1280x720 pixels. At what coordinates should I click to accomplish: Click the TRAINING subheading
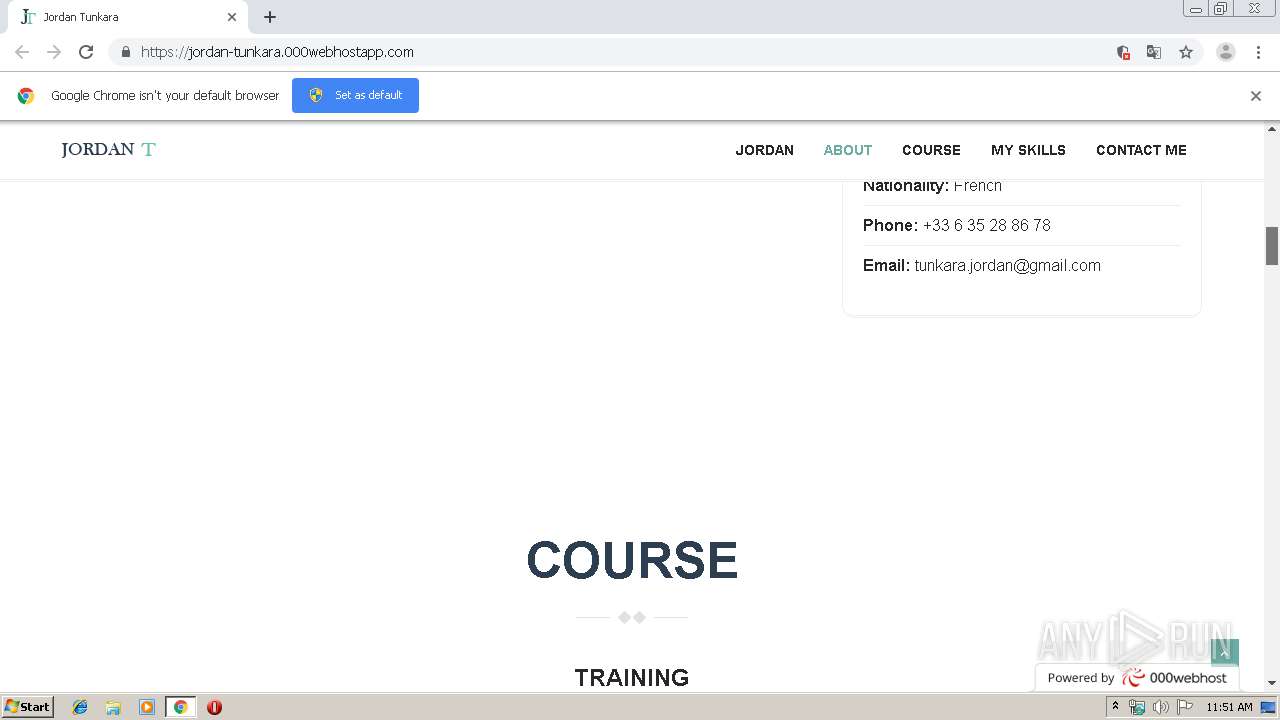pyautogui.click(x=632, y=677)
